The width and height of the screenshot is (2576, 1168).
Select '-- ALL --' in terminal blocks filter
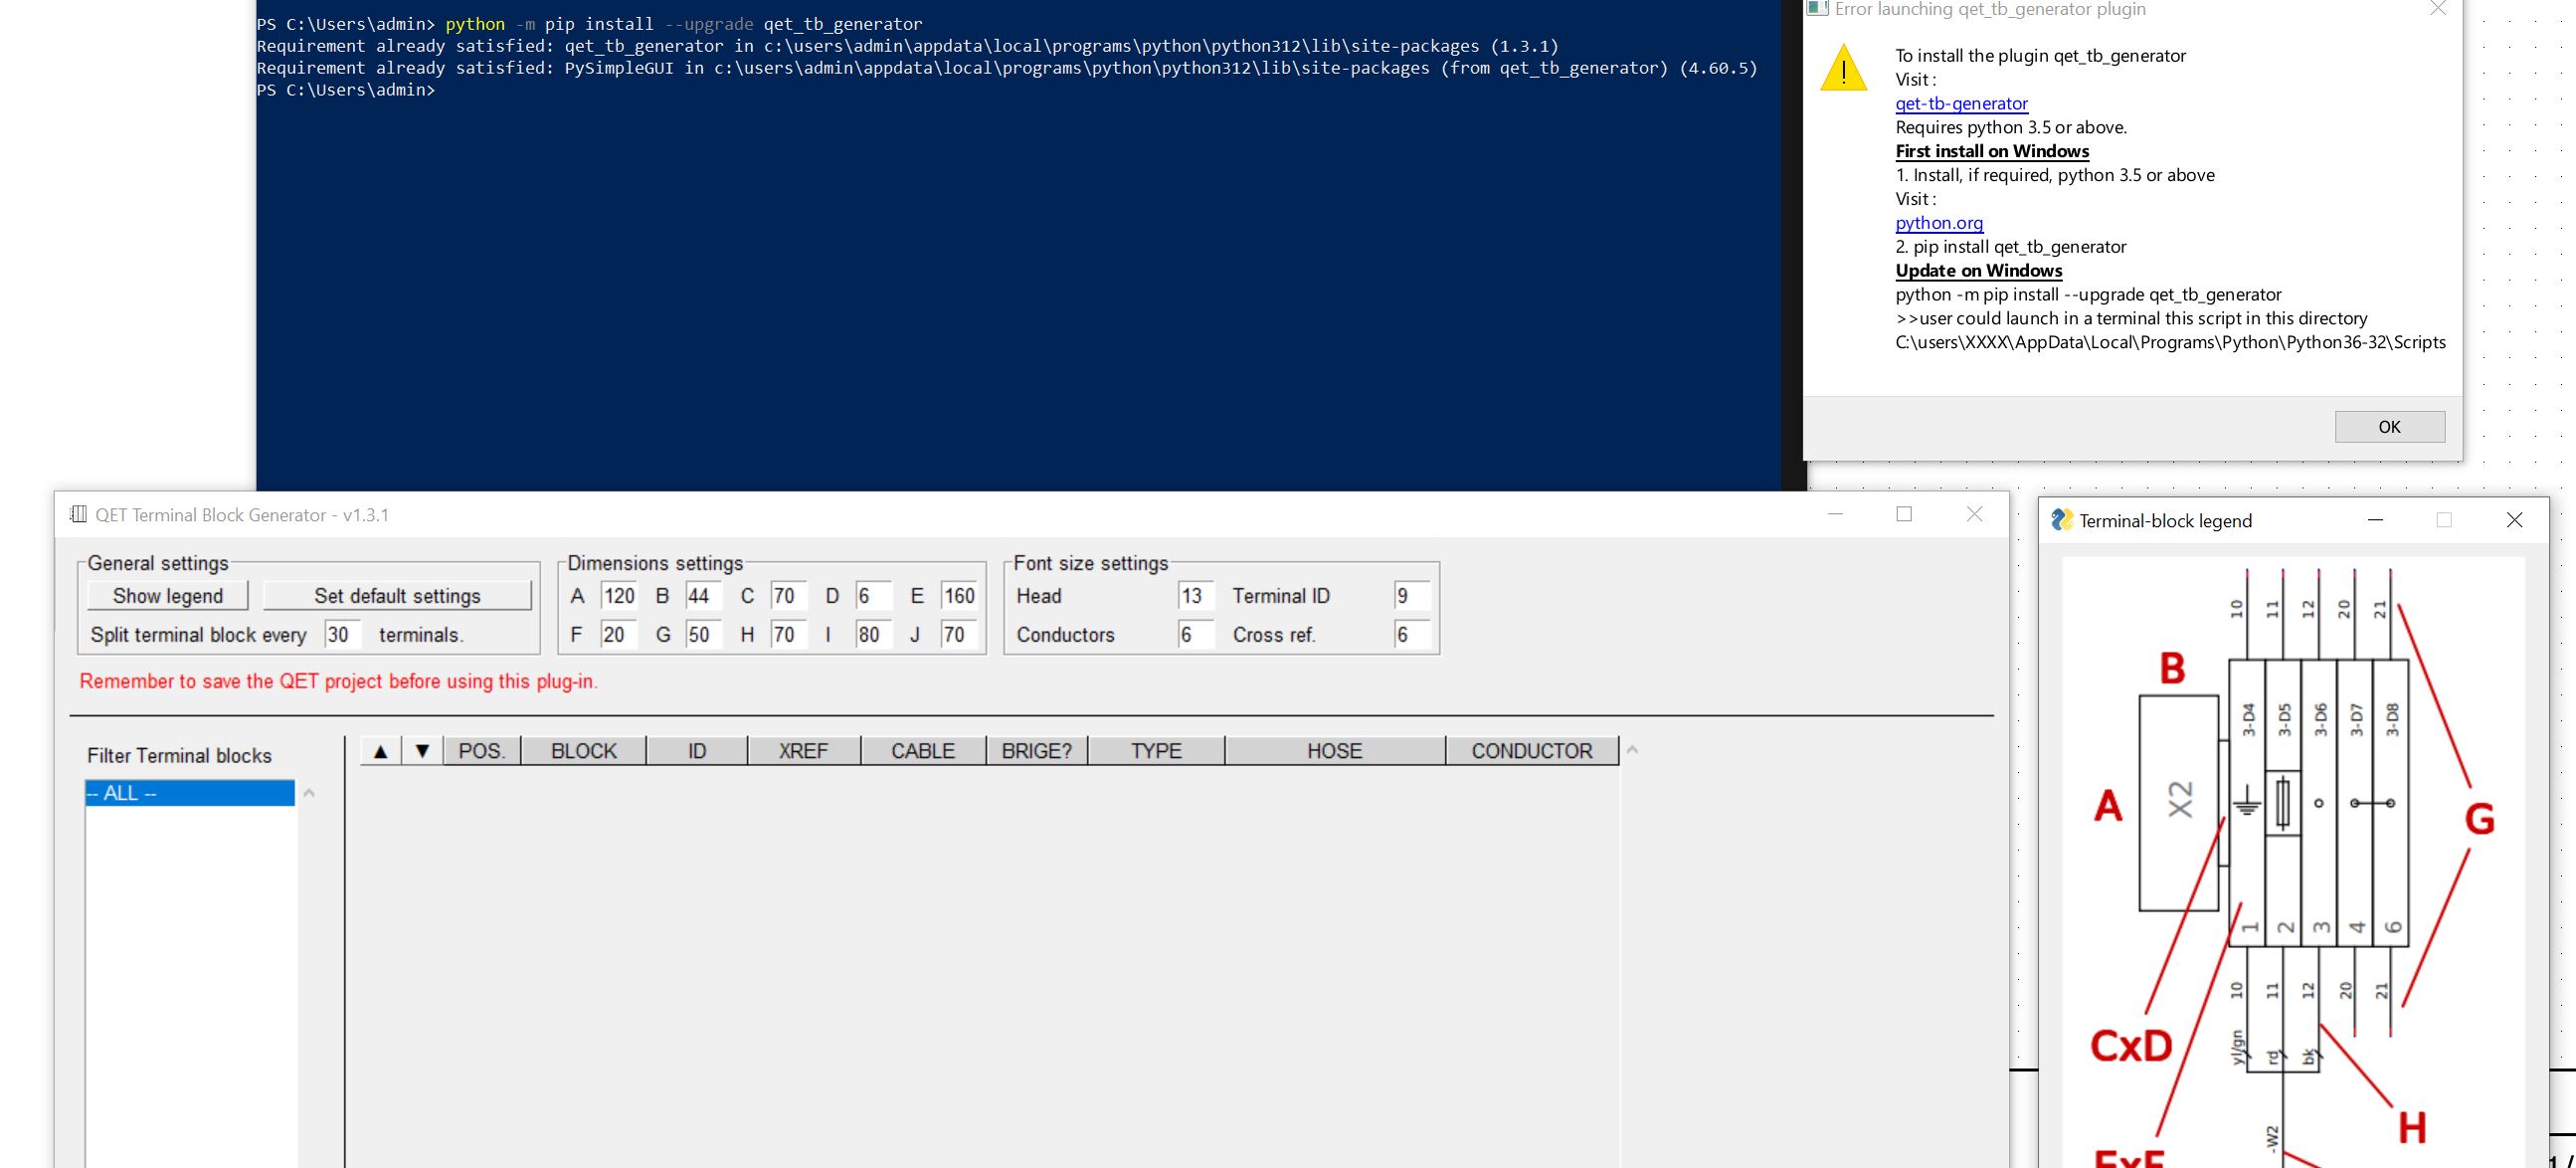[x=189, y=793]
